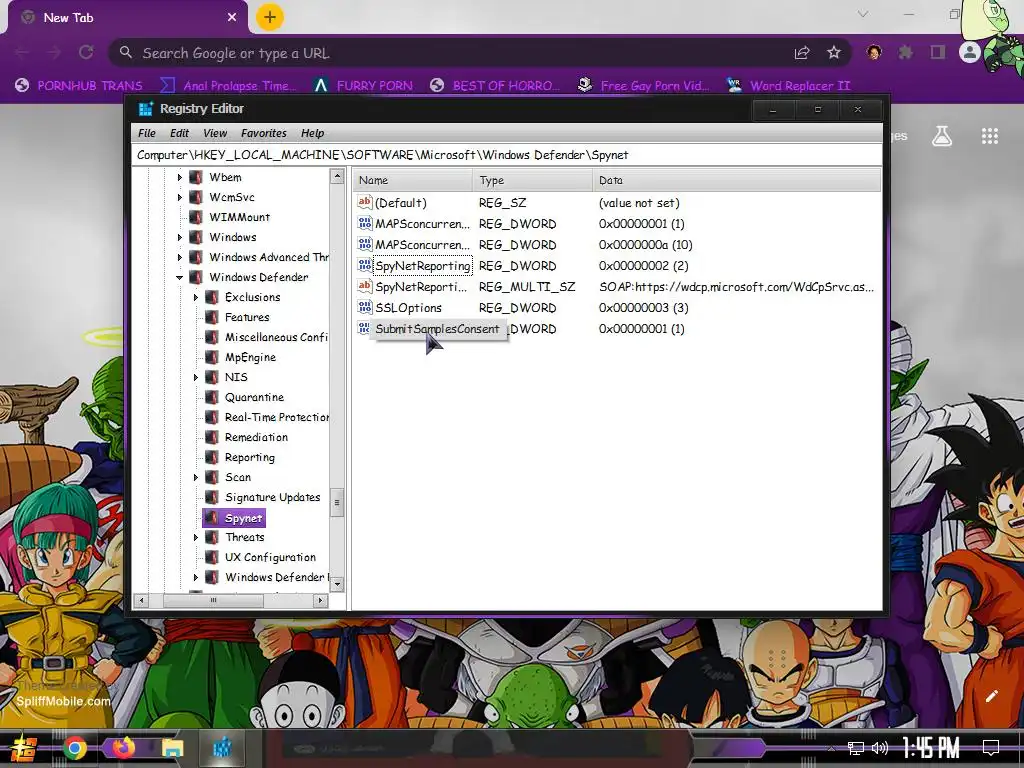The width and height of the screenshot is (1024, 768).
Task: Expand the Windows Advanced Threat key
Action: point(180,257)
